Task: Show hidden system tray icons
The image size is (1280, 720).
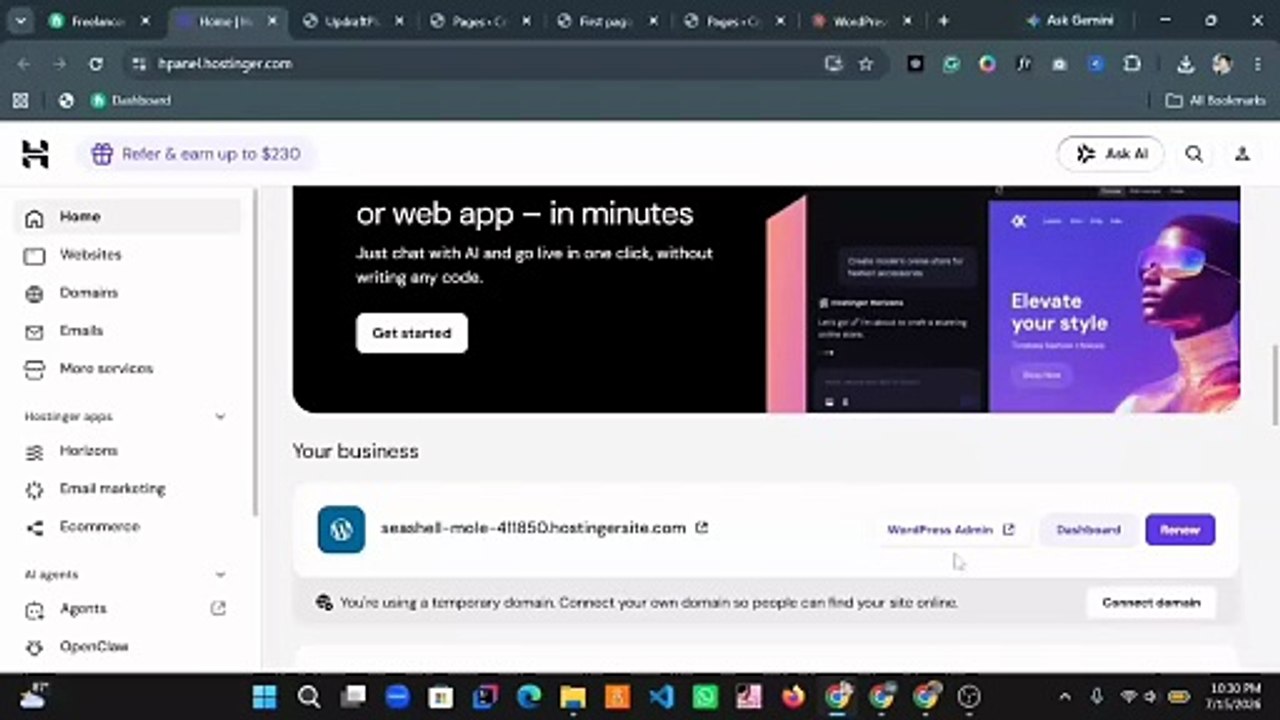Action: click(1064, 697)
